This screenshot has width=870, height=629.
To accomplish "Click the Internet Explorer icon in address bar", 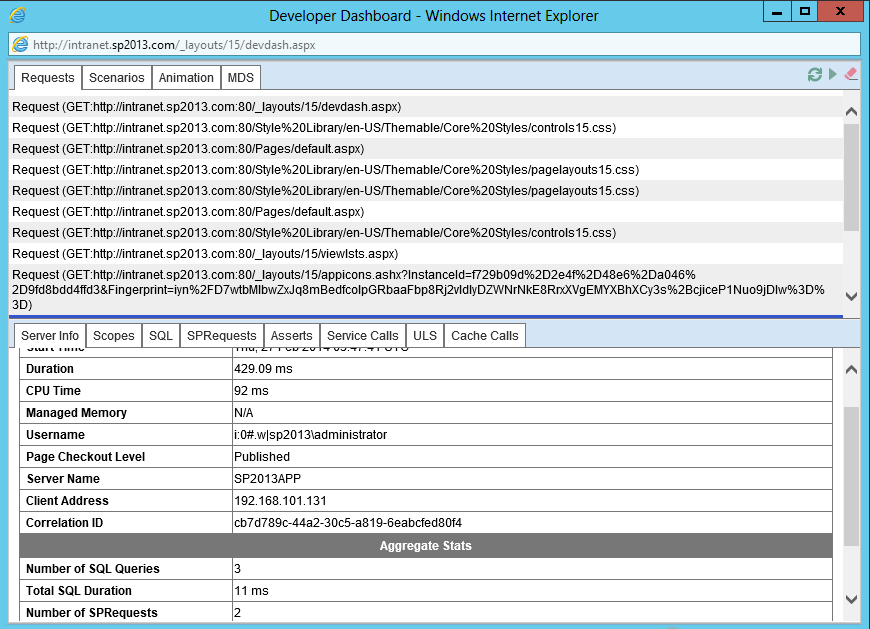I will click(20, 44).
